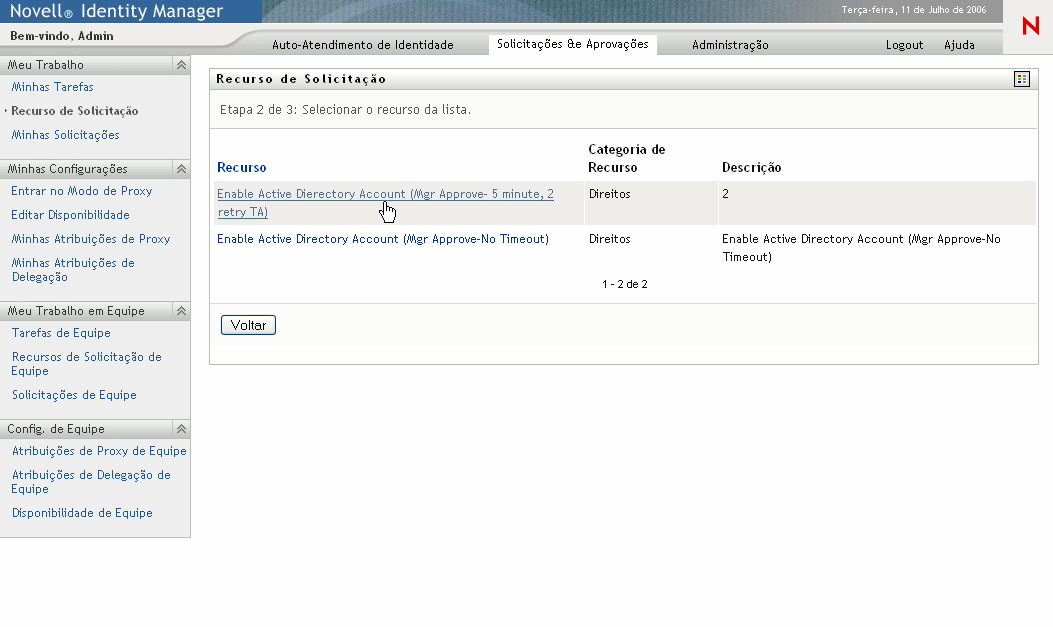1053x627 pixels.
Task: Open Minhas Atribuições de Proxy
Action: tap(91, 239)
